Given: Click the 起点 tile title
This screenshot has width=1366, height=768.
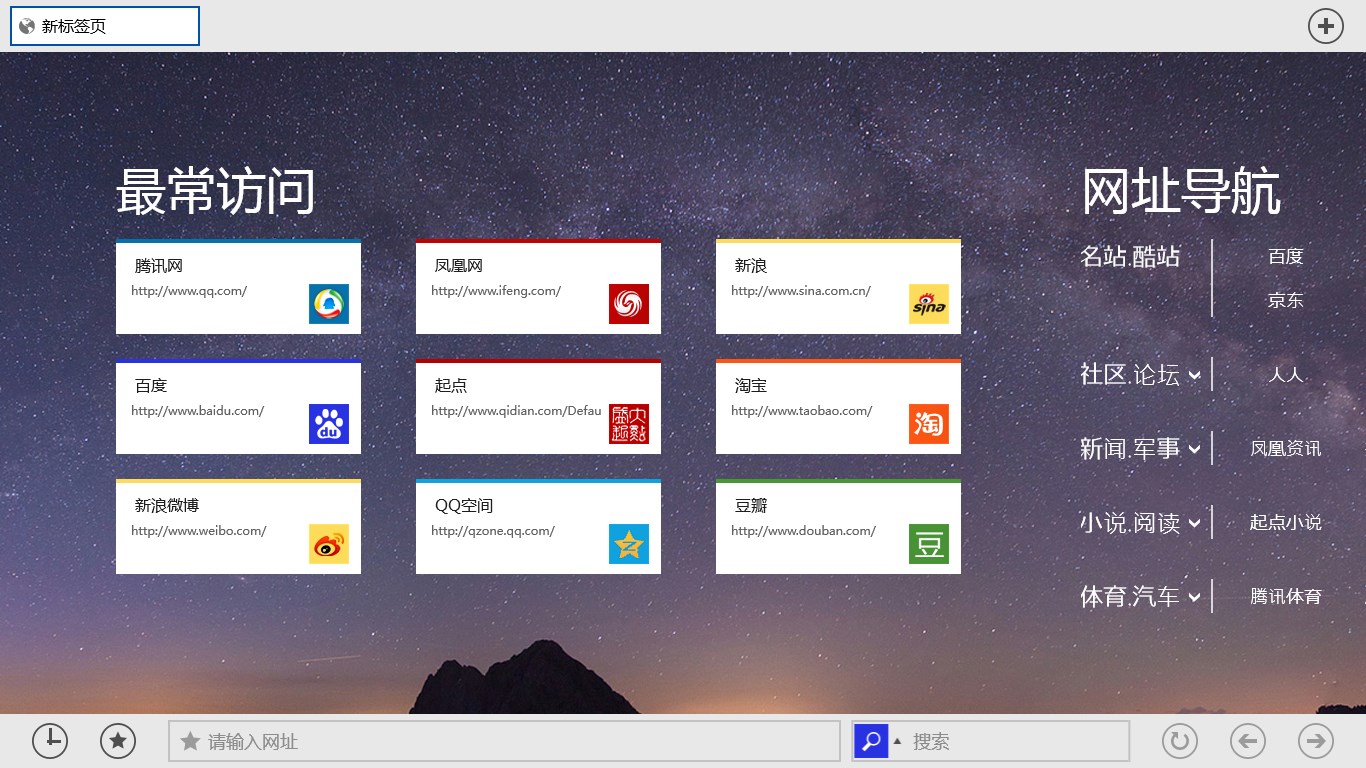Looking at the screenshot, I should [451, 386].
